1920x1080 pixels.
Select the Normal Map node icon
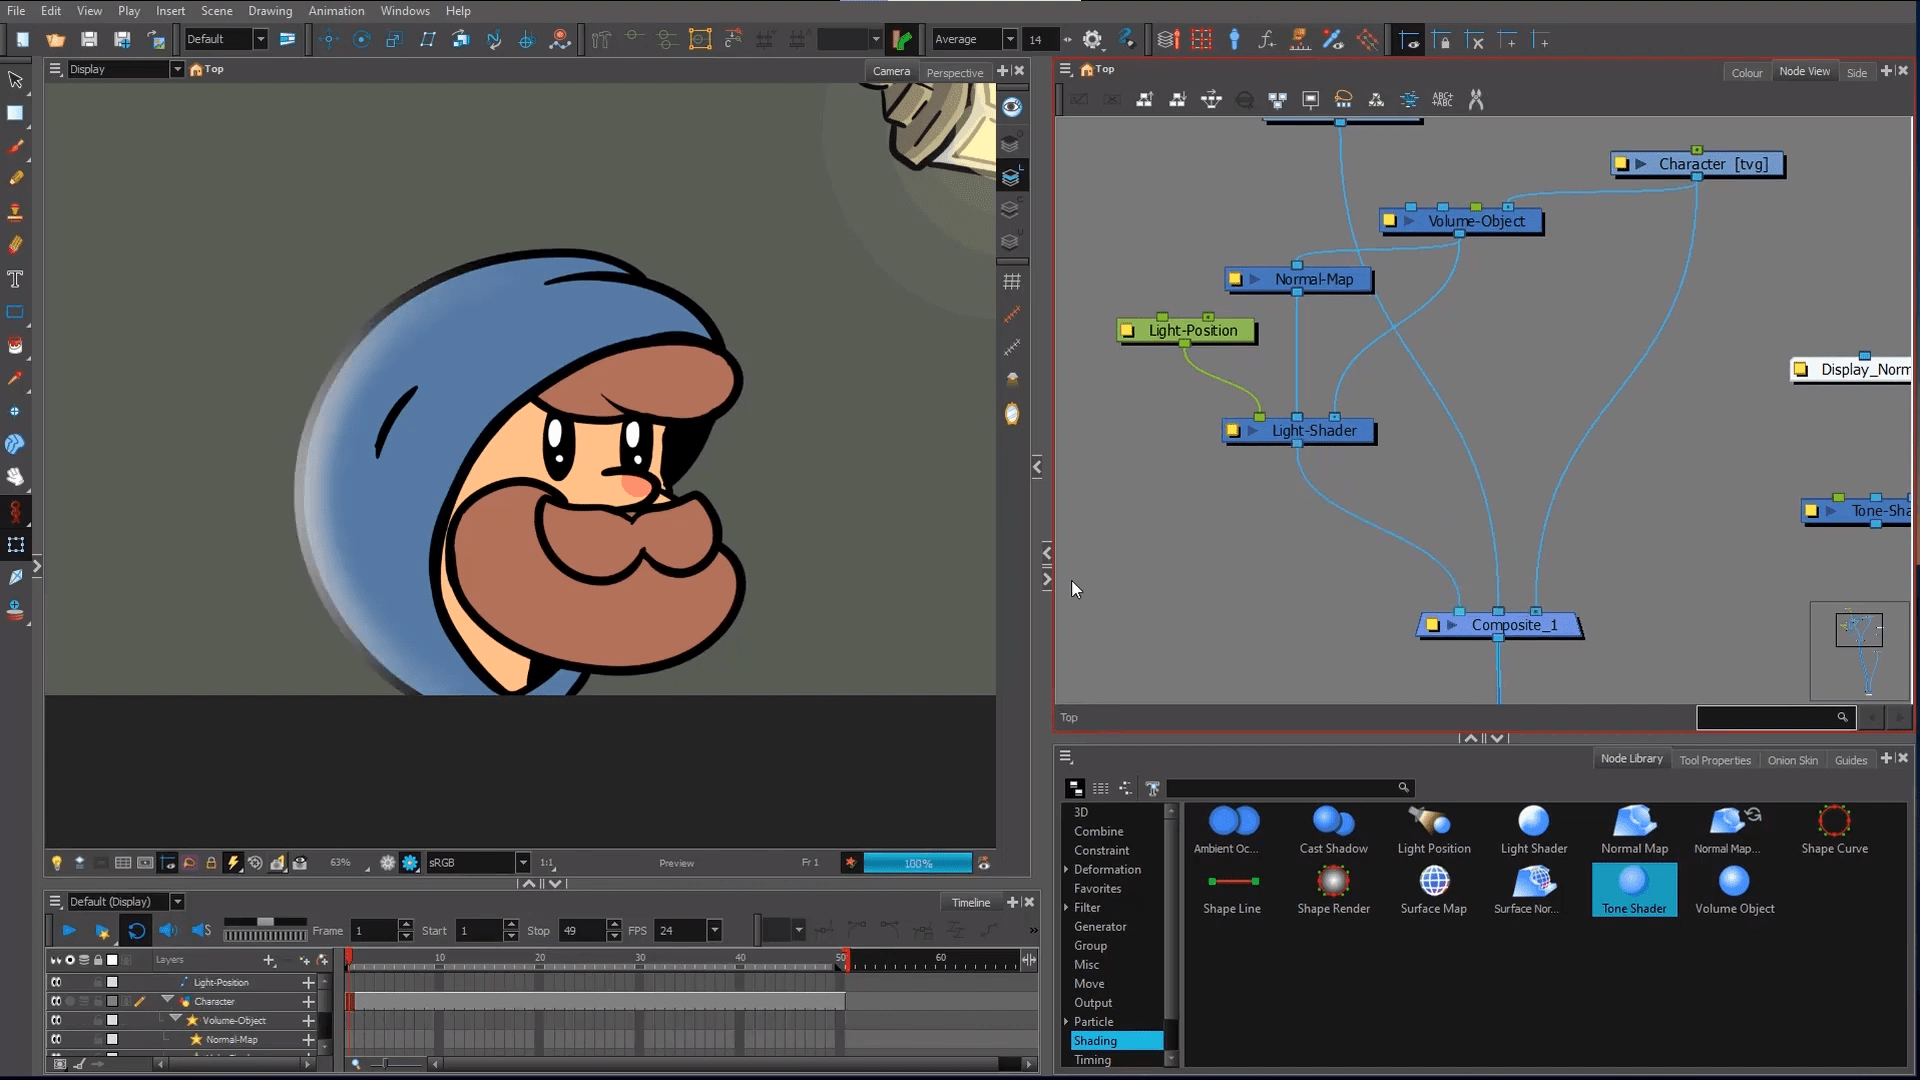point(1634,821)
